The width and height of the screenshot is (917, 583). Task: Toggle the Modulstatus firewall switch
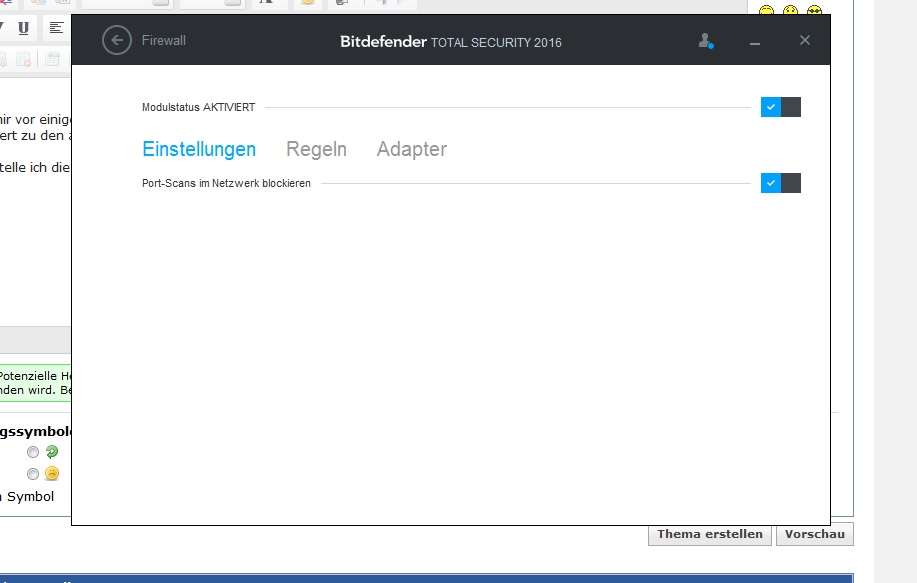click(781, 107)
